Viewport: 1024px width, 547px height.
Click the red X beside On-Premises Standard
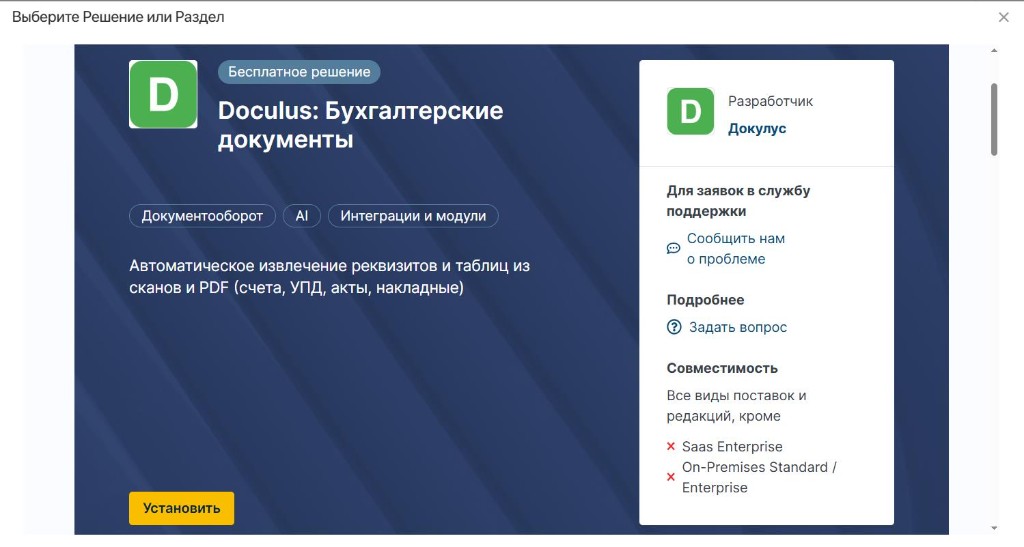coord(671,477)
